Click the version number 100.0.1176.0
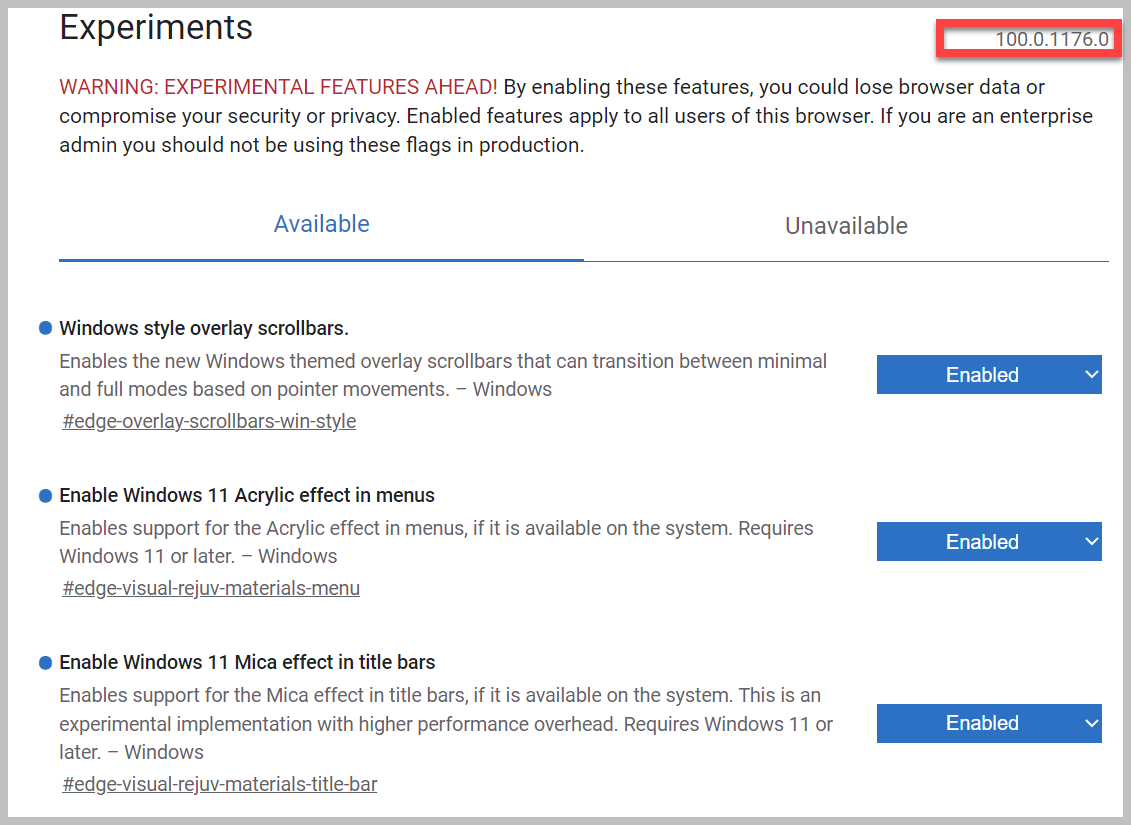 tap(1052, 40)
